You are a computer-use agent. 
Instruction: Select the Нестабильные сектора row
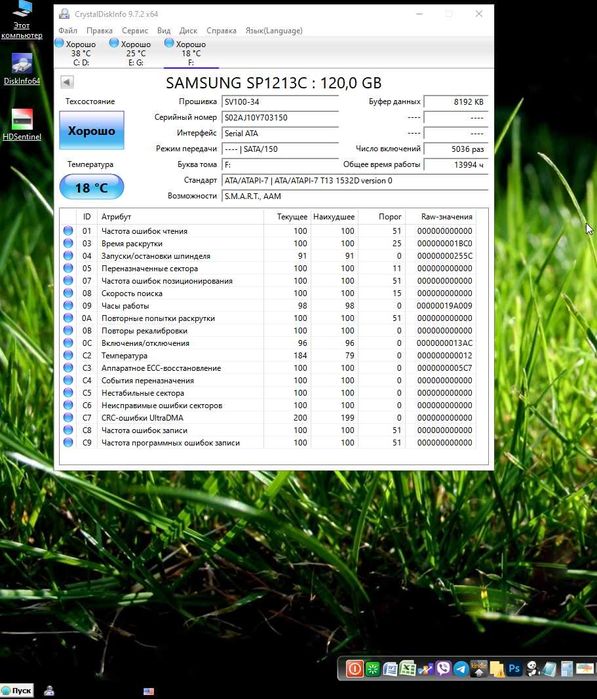click(268, 393)
